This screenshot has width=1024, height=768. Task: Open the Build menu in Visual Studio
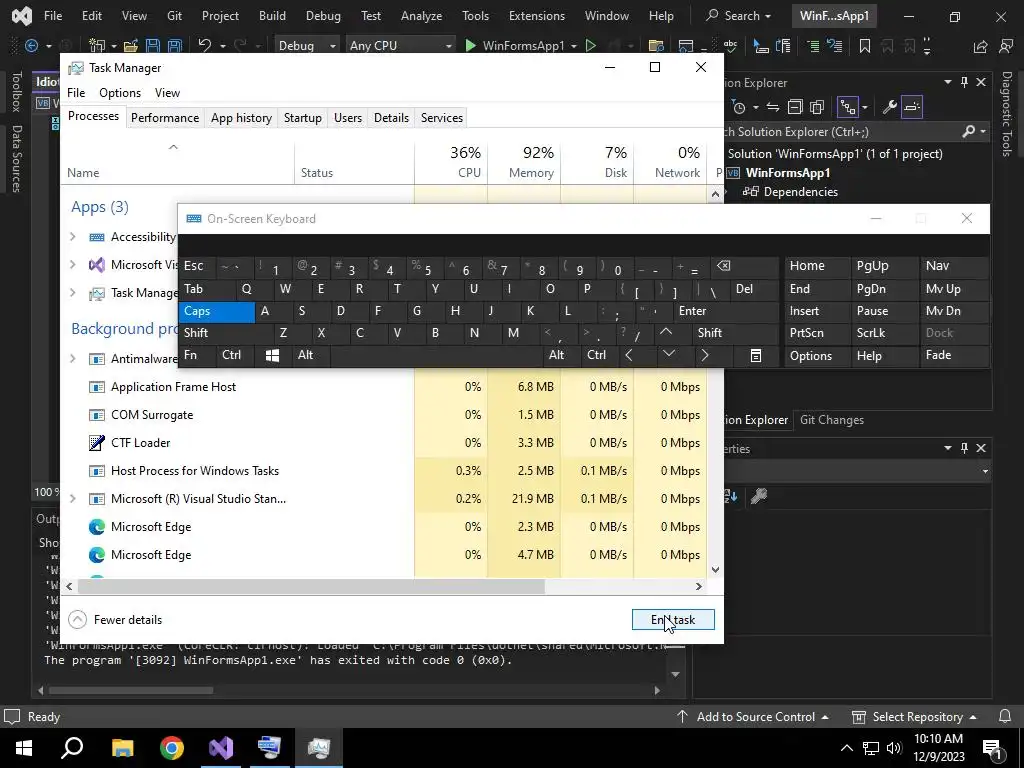(x=272, y=16)
